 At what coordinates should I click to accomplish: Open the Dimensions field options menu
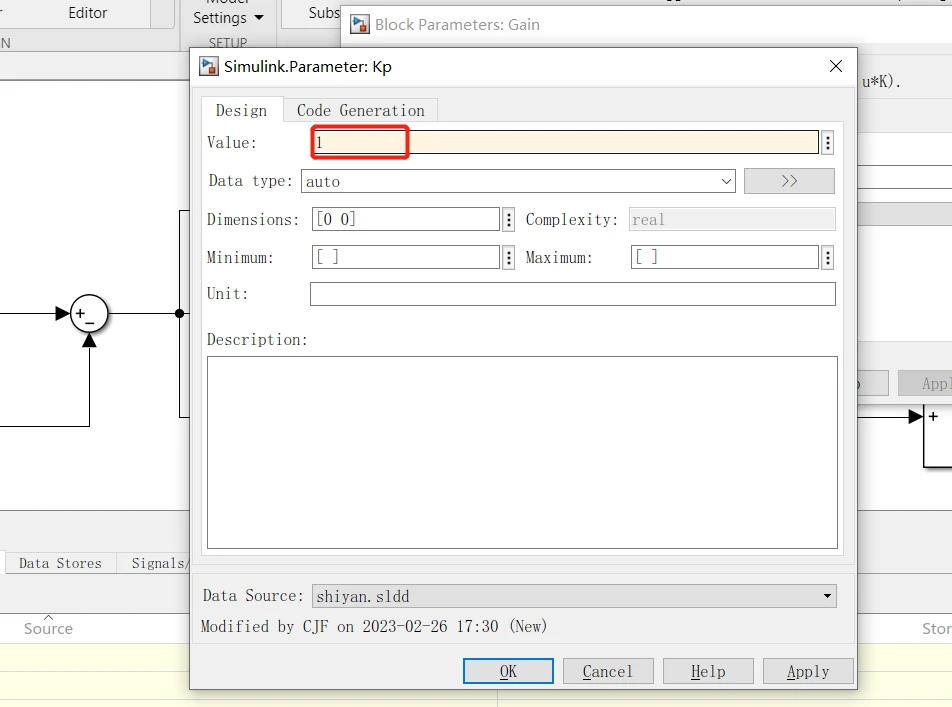(x=509, y=219)
